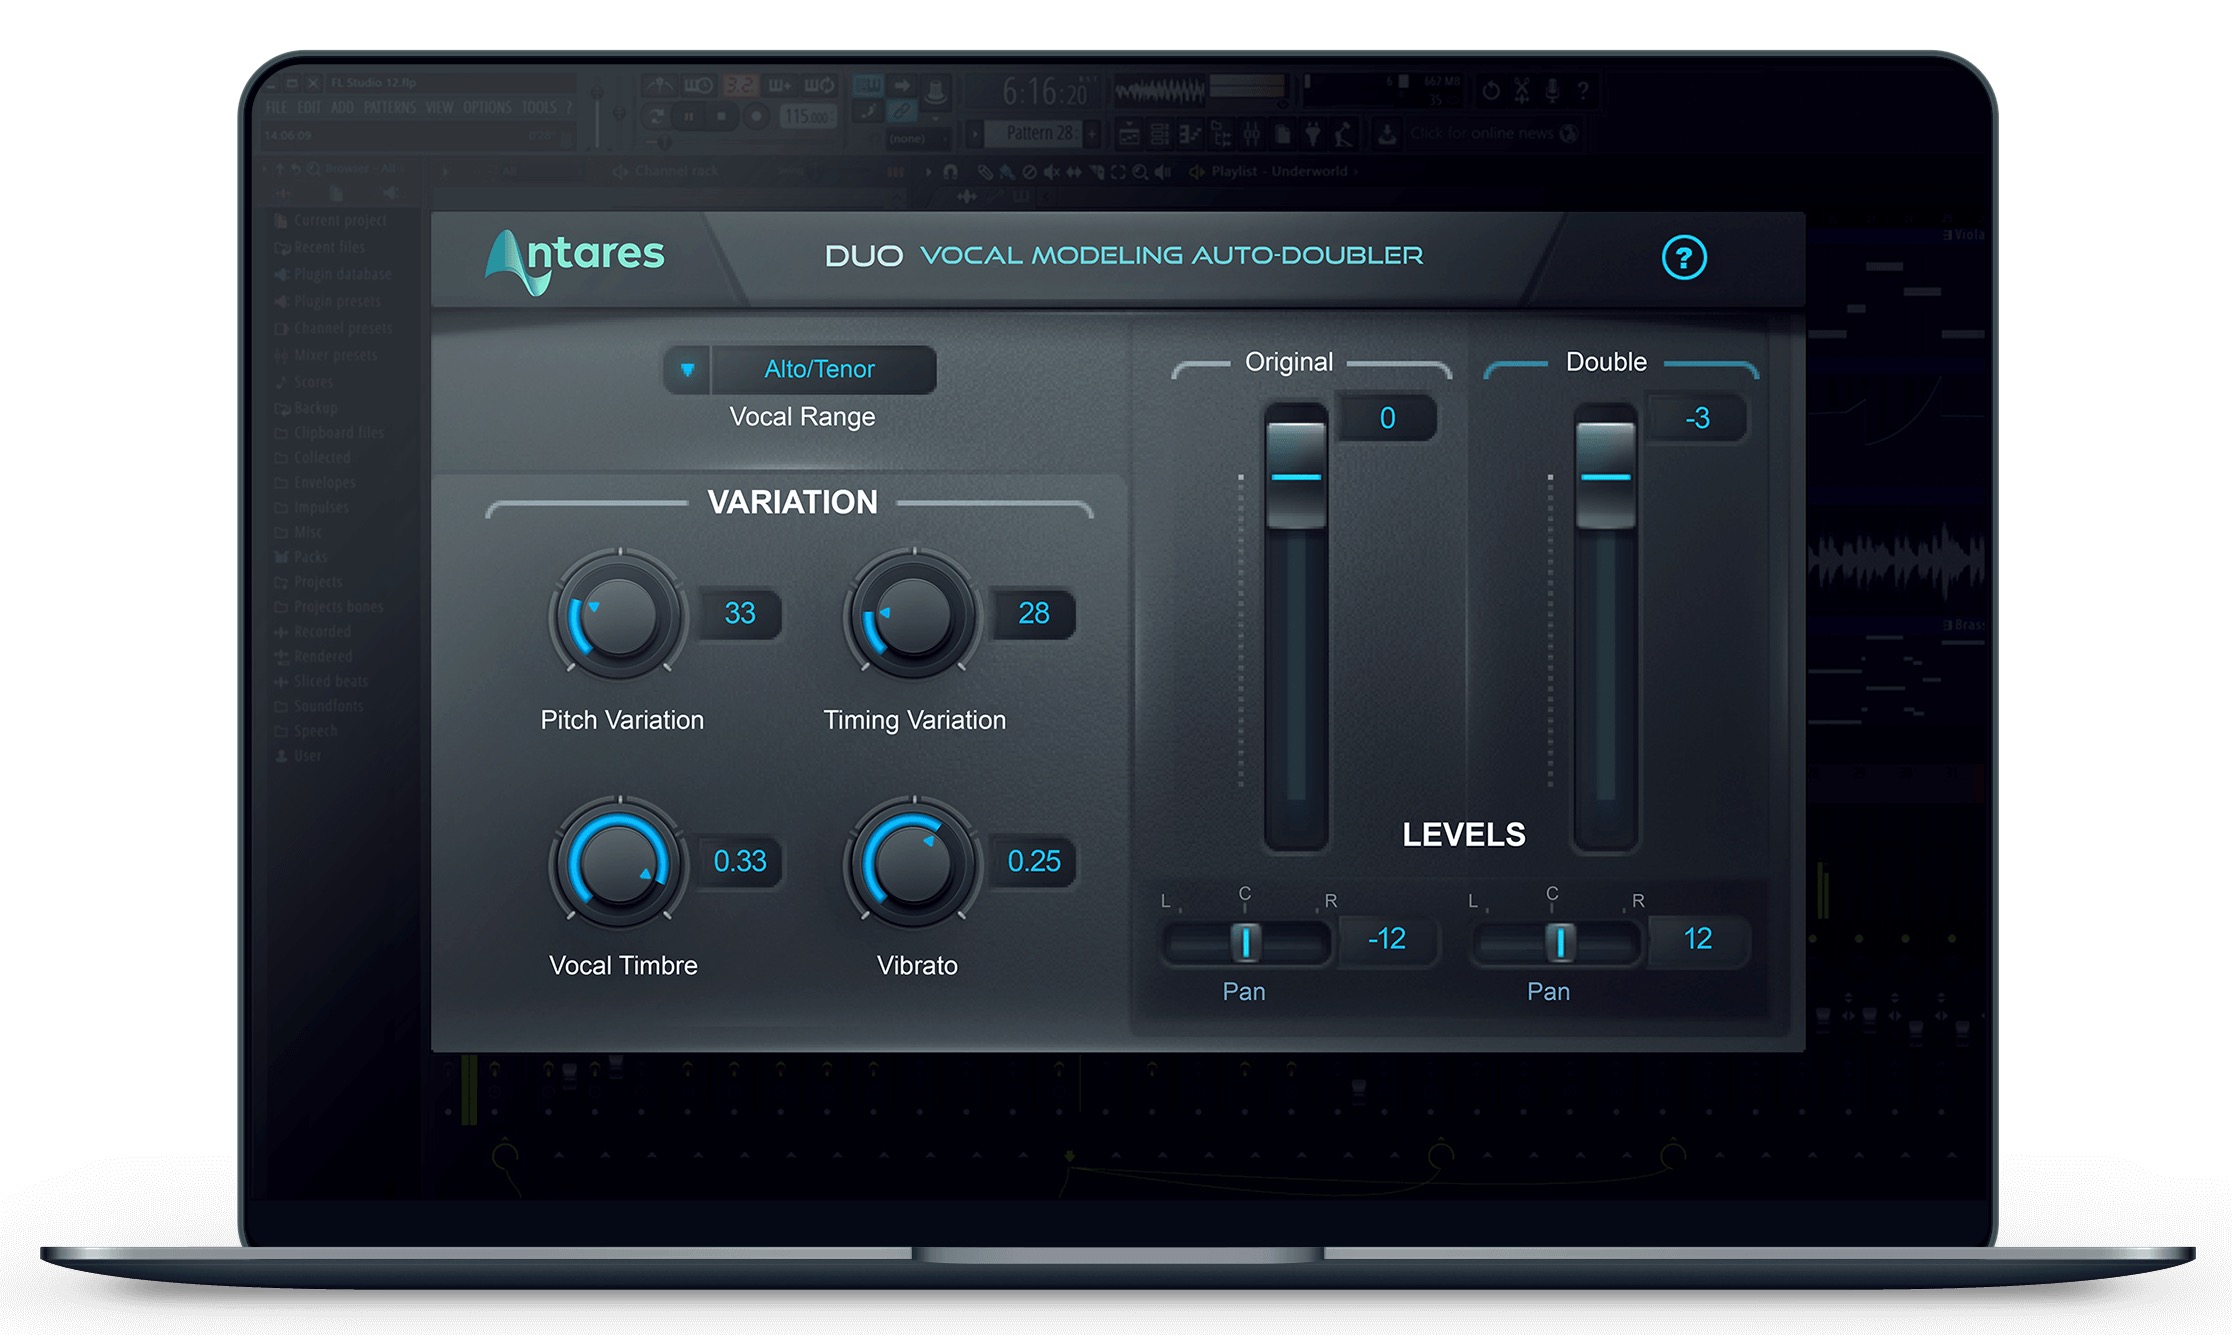Click the Double Pan slider handle
The width and height of the screenshot is (2232, 1335).
(1560, 941)
